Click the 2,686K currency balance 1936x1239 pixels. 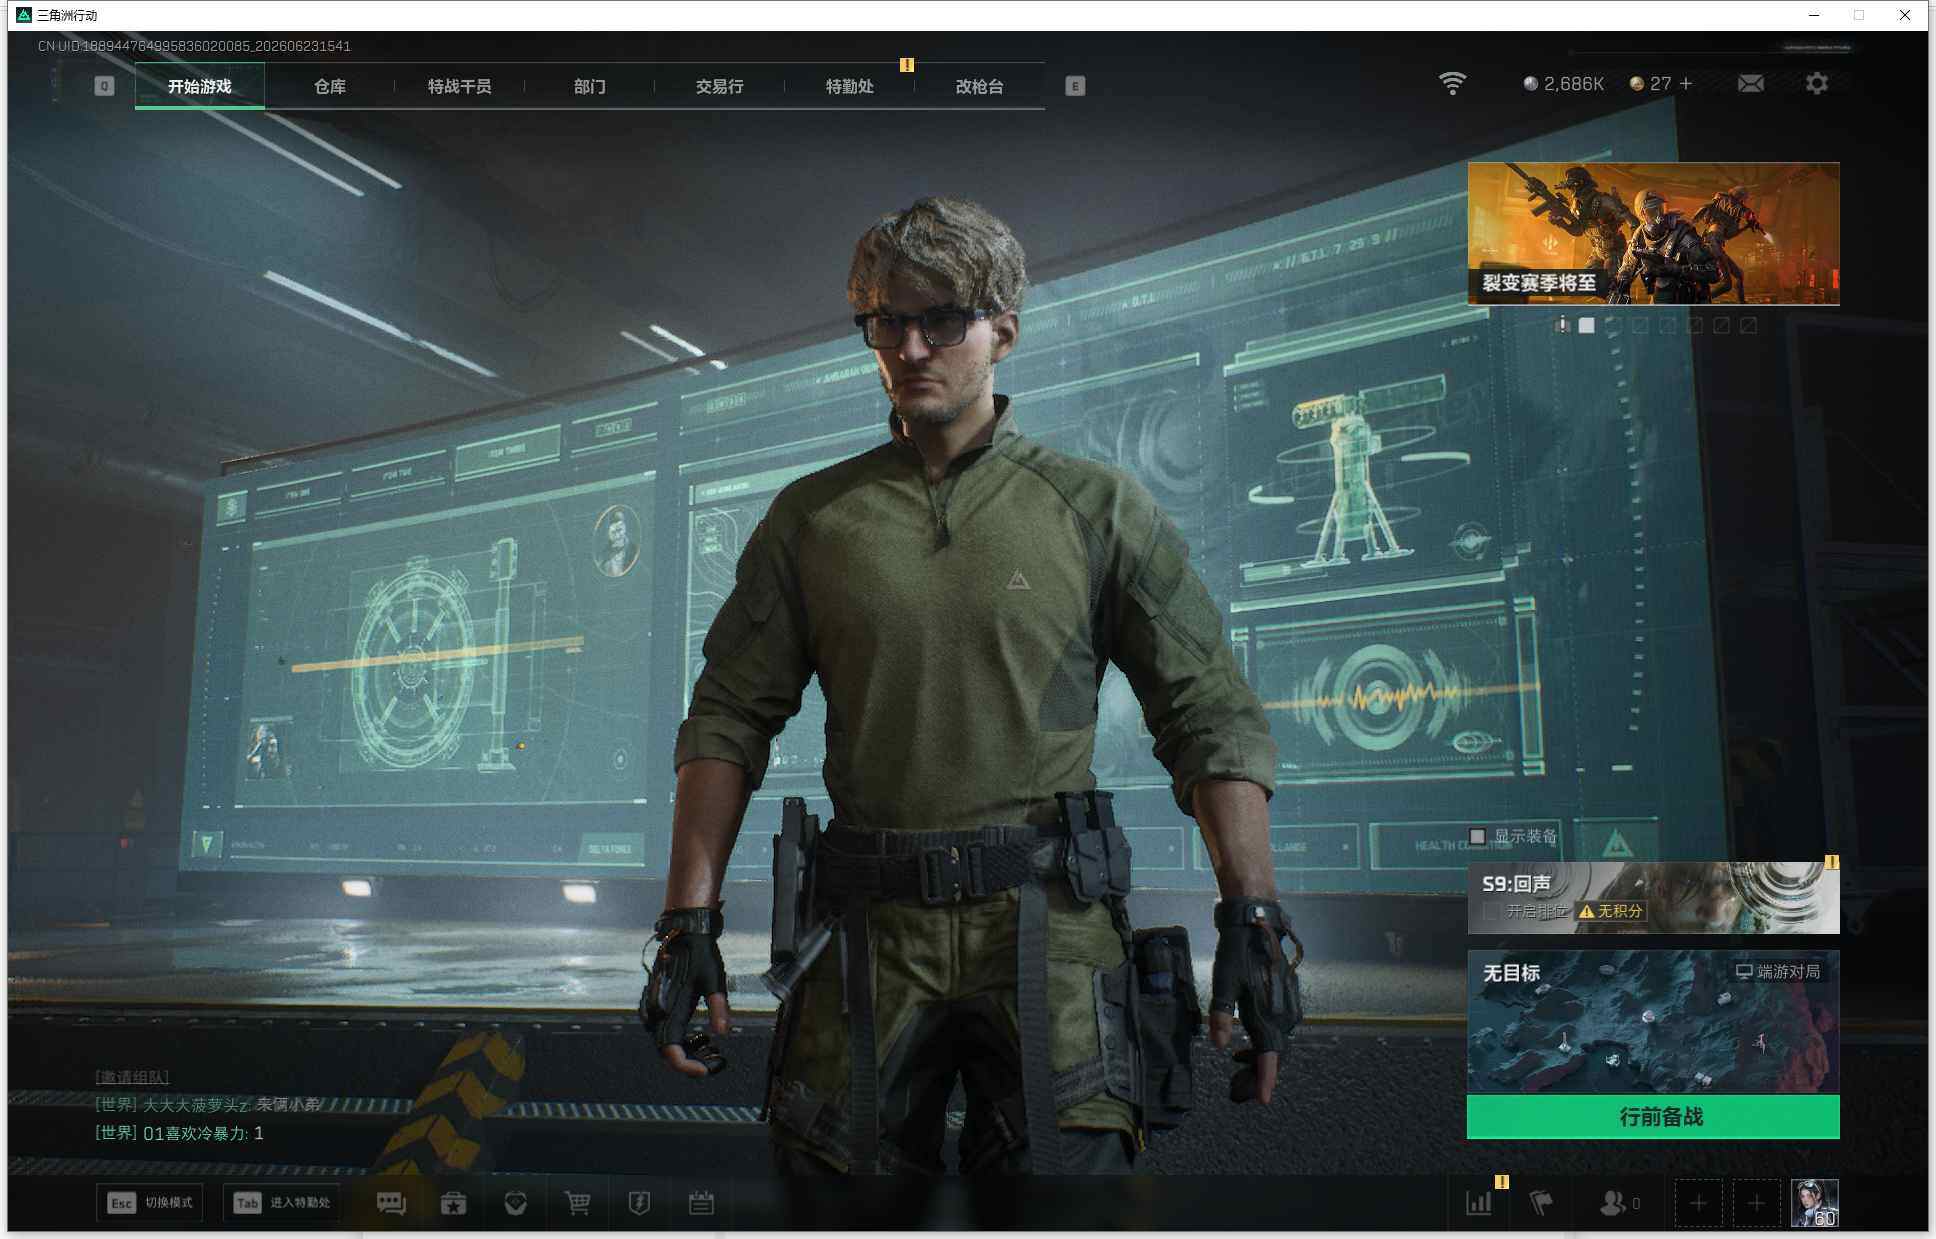(1573, 84)
